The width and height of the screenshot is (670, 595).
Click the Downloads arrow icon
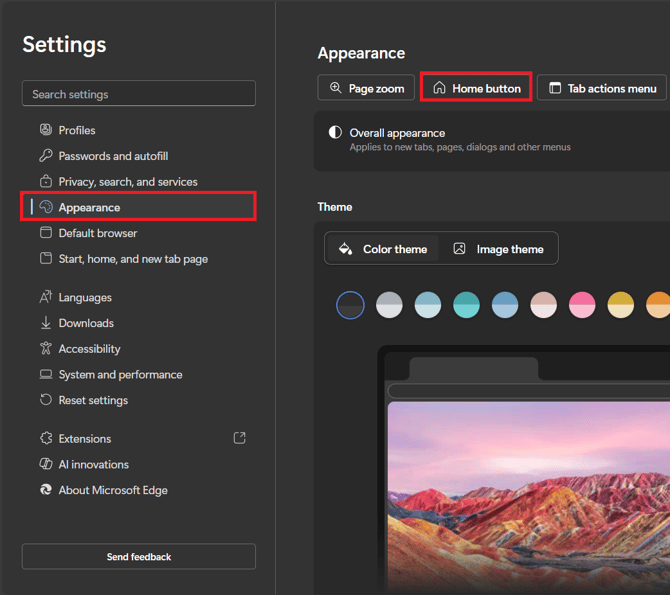(x=45, y=323)
